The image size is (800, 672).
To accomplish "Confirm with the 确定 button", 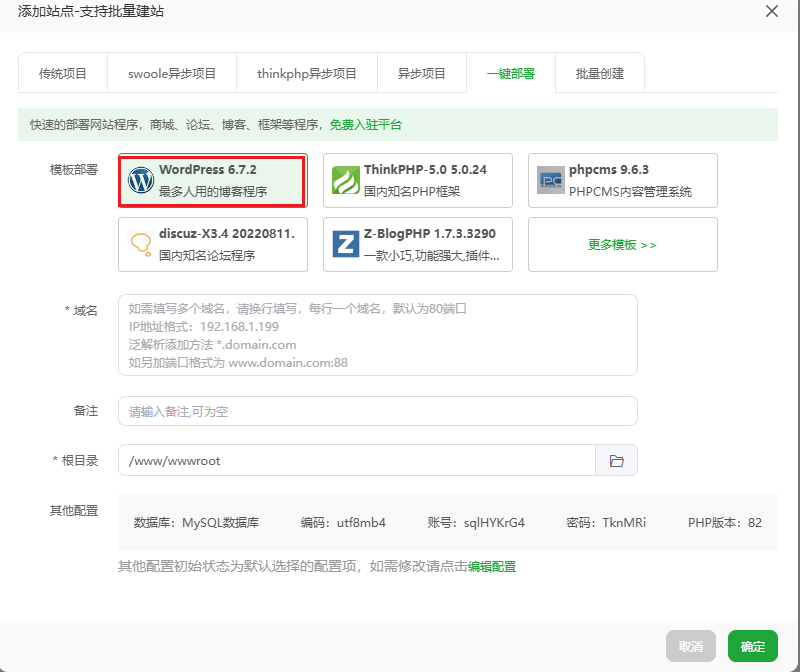I will (753, 646).
